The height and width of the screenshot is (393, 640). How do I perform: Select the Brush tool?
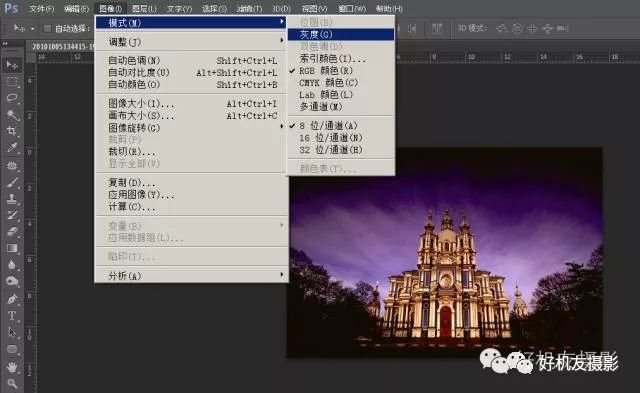pyautogui.click(x=12, y=182)
